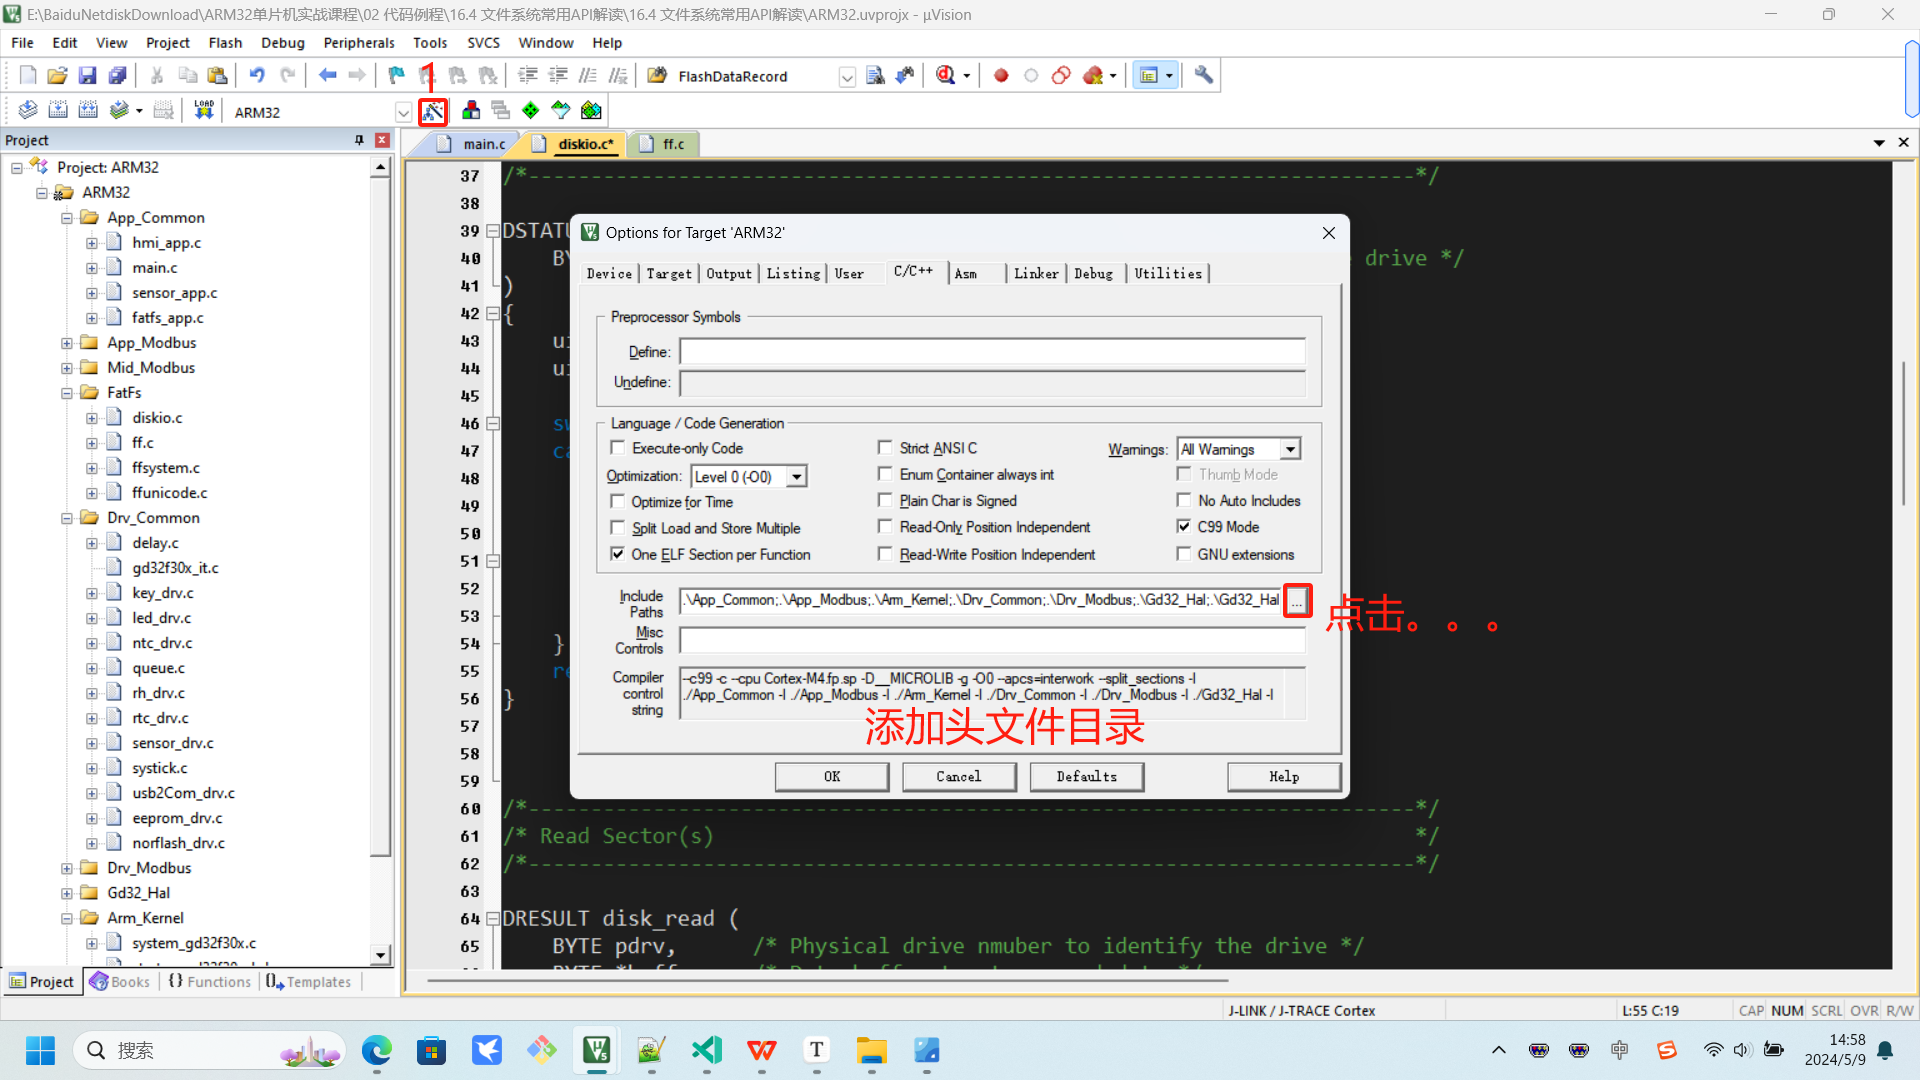
Task: Enable the Execute-only Code checkbox
Action: [x=618, y=448]
